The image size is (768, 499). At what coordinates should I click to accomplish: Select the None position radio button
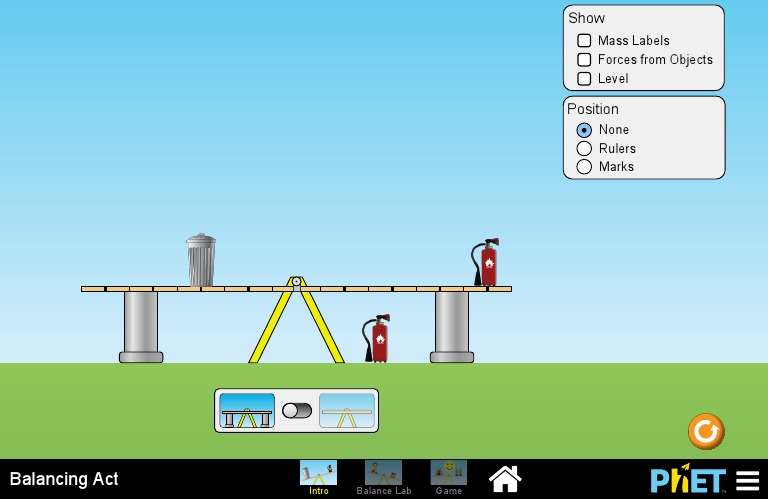[584, 130]
